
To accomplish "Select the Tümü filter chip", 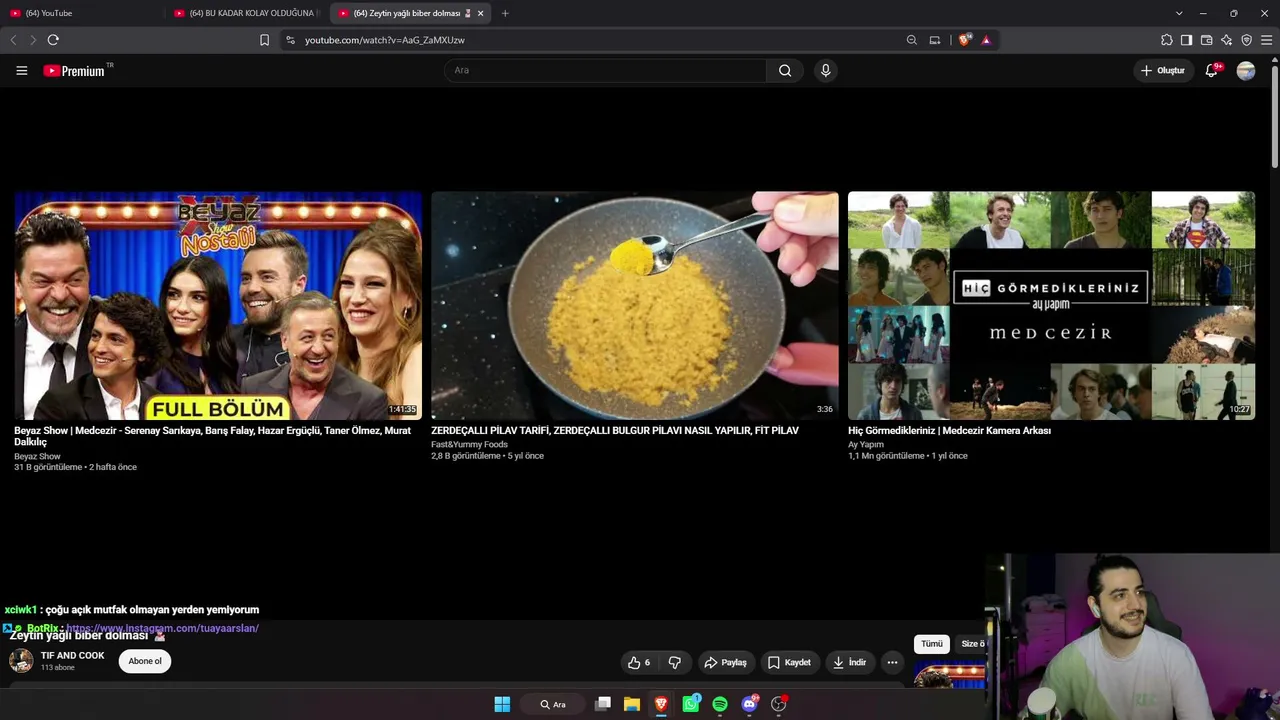I will click(x=932, y=644).
